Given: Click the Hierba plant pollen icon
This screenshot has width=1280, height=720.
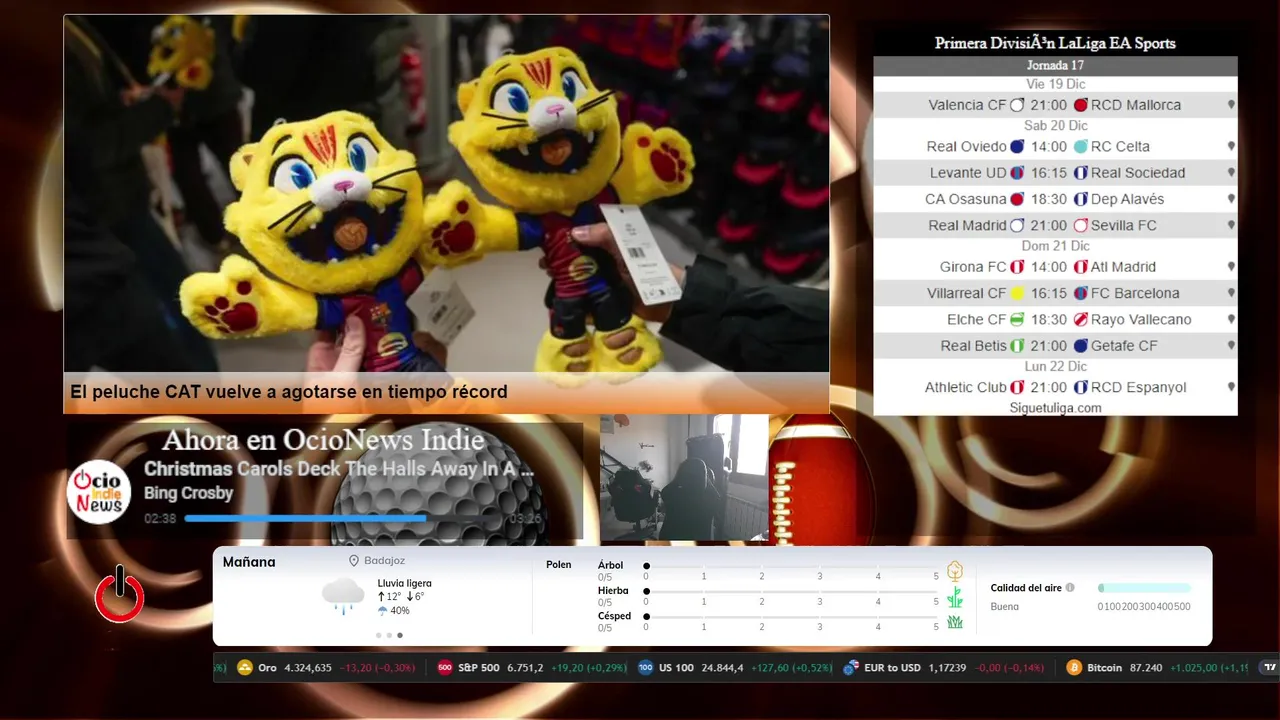Looking at the screenshot, I should click(x=955, y=597).
